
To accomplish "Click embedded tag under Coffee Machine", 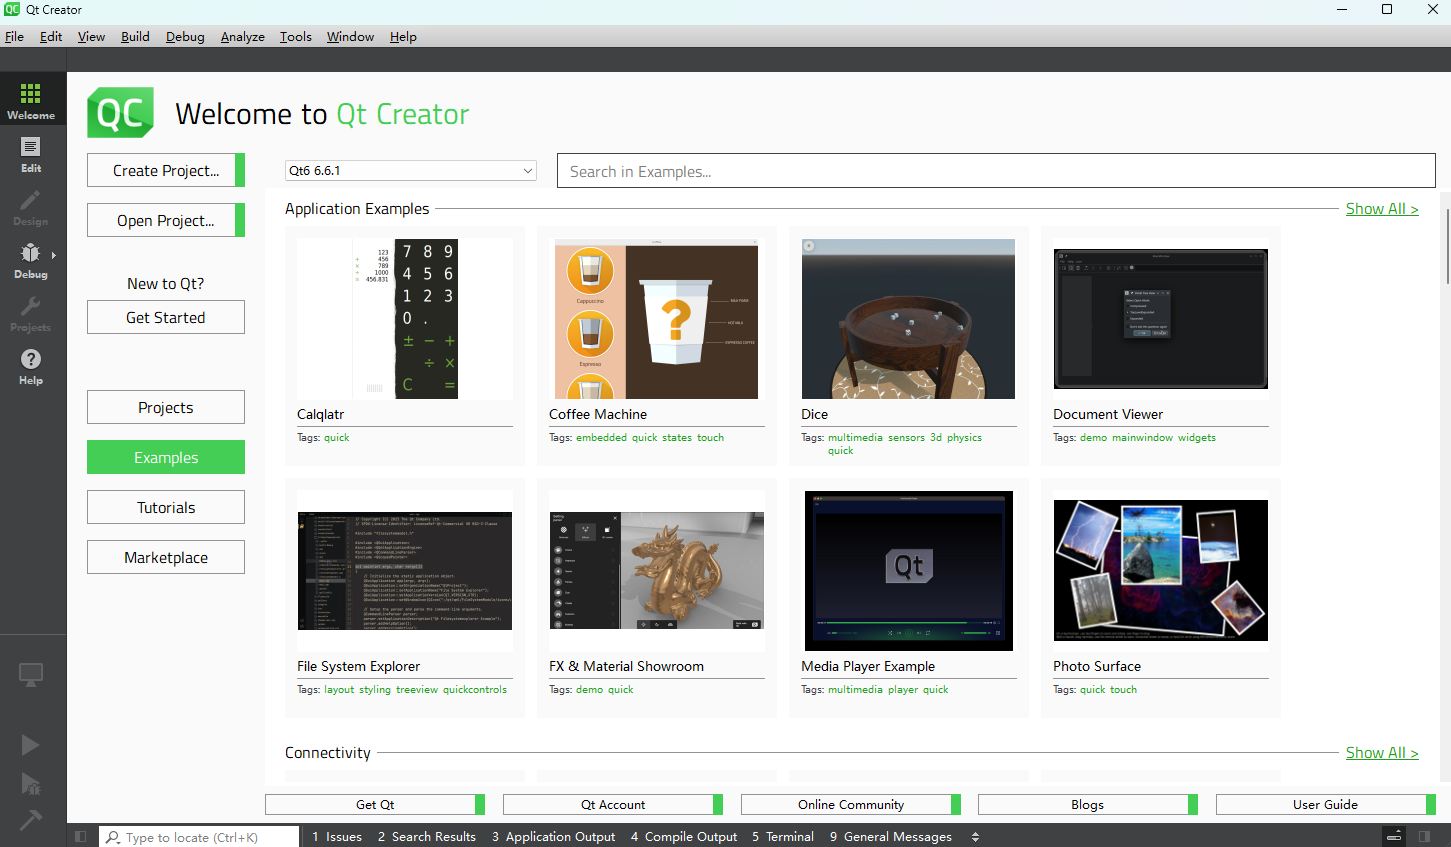I will (601, 437).
